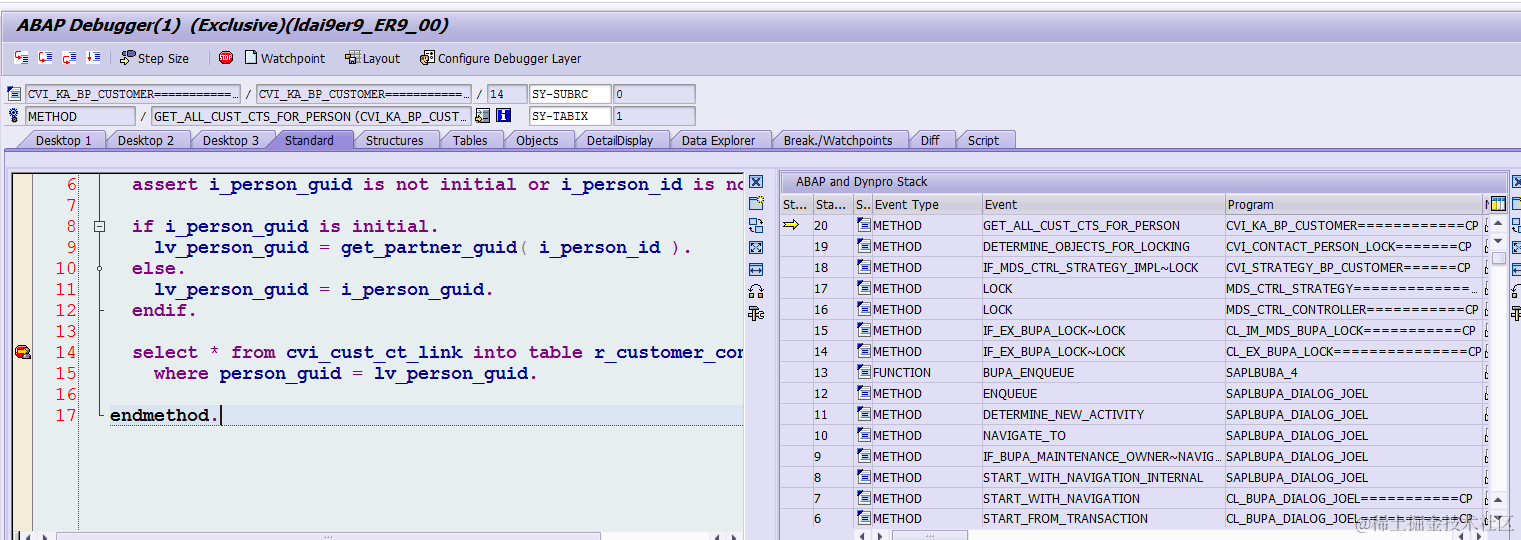Open the Break./Watchpoints tab
This screenshot has height=540, width=1521.
[x=838, y=140]
